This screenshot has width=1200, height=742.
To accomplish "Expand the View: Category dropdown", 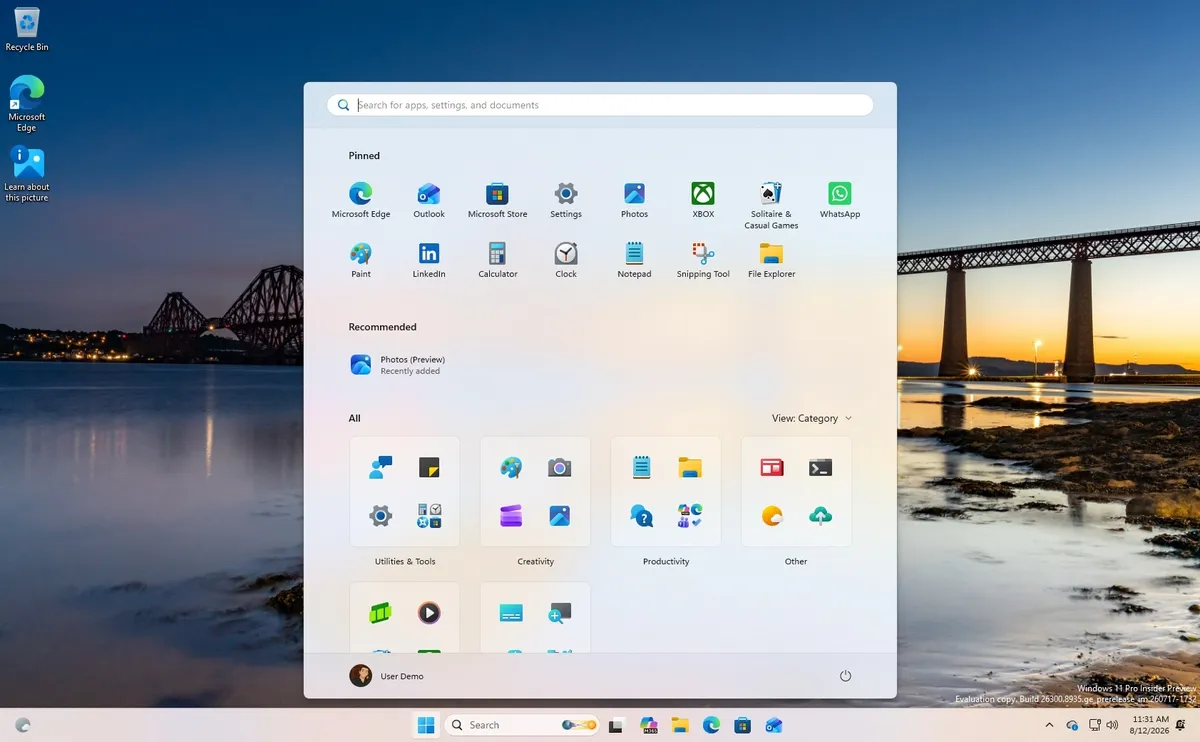I will (x=812, y=418).
